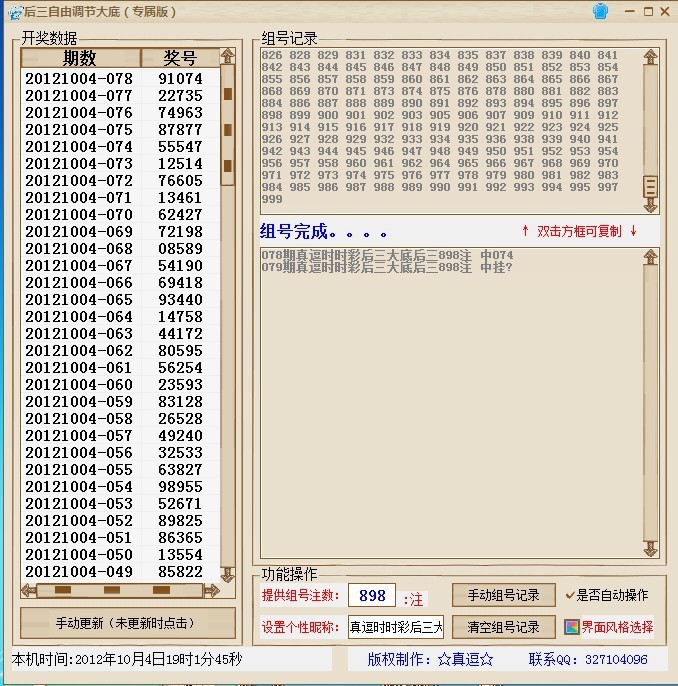
Task: Select row 20121004-055
Action: click(120, 469)
